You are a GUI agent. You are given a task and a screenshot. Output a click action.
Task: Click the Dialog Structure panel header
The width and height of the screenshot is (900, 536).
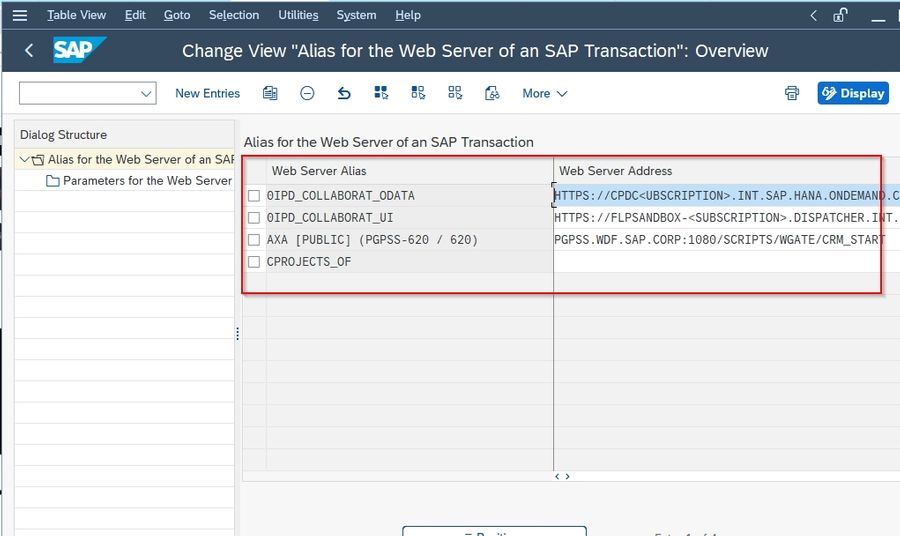pyautogui.click(x=125, y=135)
